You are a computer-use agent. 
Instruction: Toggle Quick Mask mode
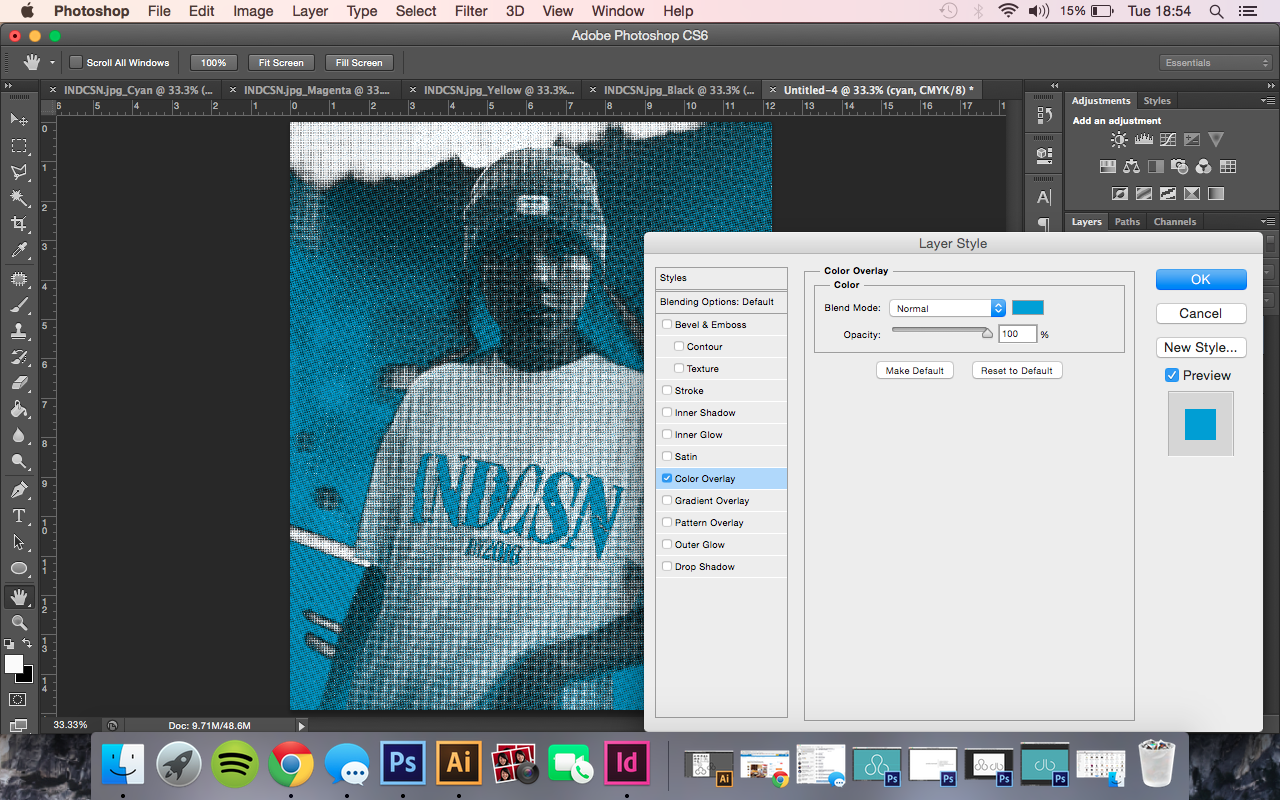point(18,699)
